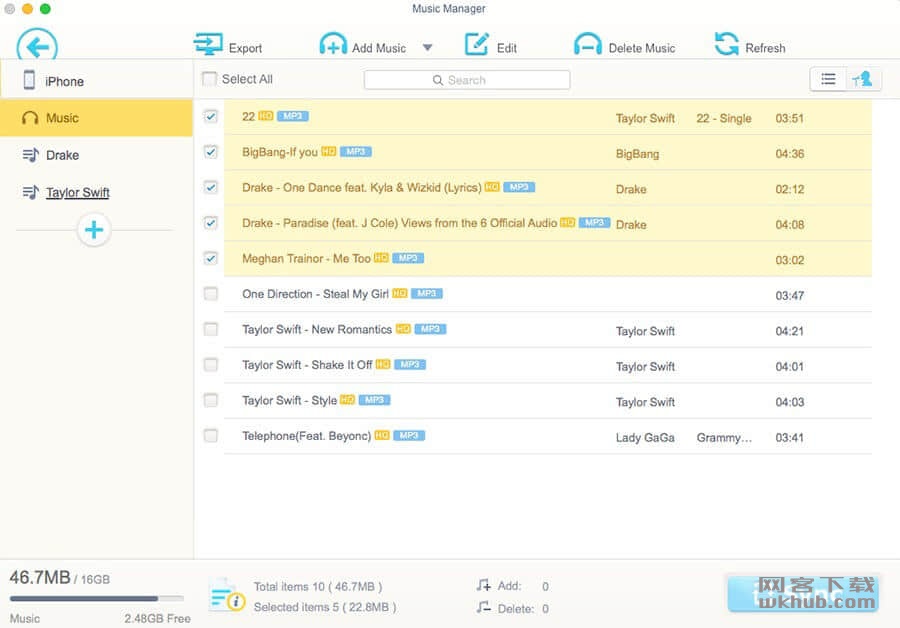Click the Edit button label
Viewport: 900px width, 628px height.
tap(507, 48)
